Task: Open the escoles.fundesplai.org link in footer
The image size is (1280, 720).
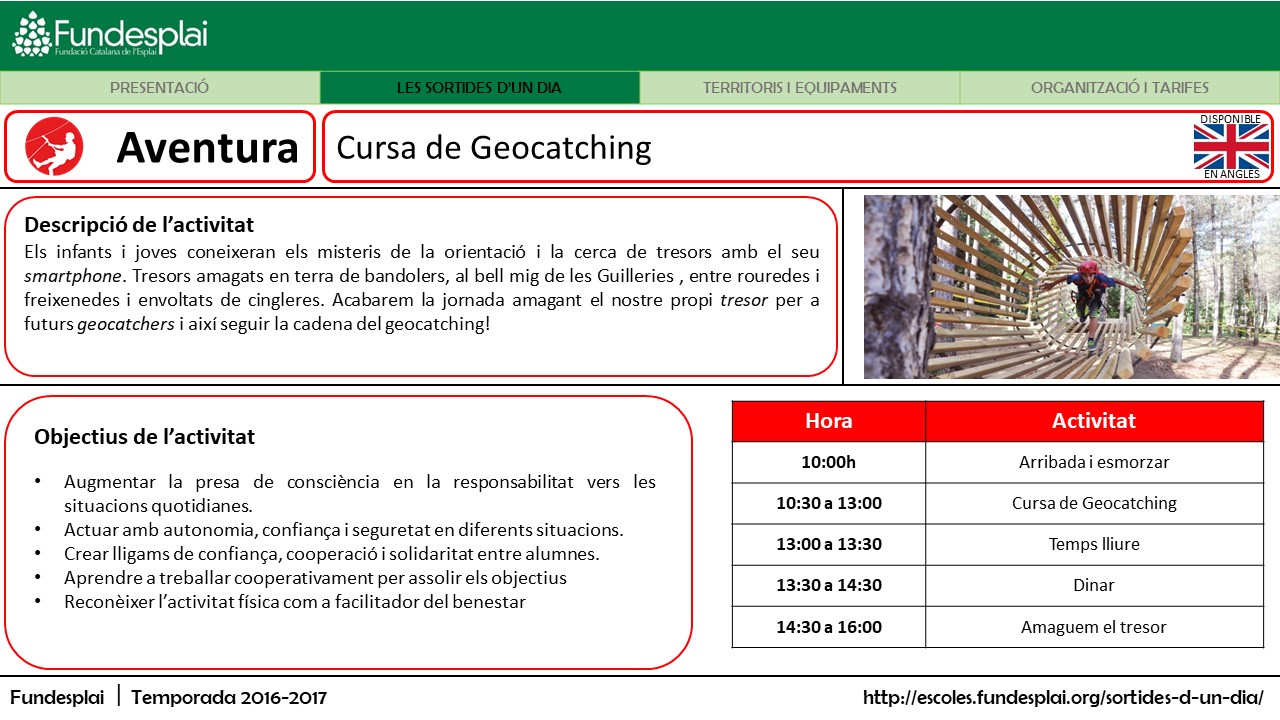Action: point(1063,697)
